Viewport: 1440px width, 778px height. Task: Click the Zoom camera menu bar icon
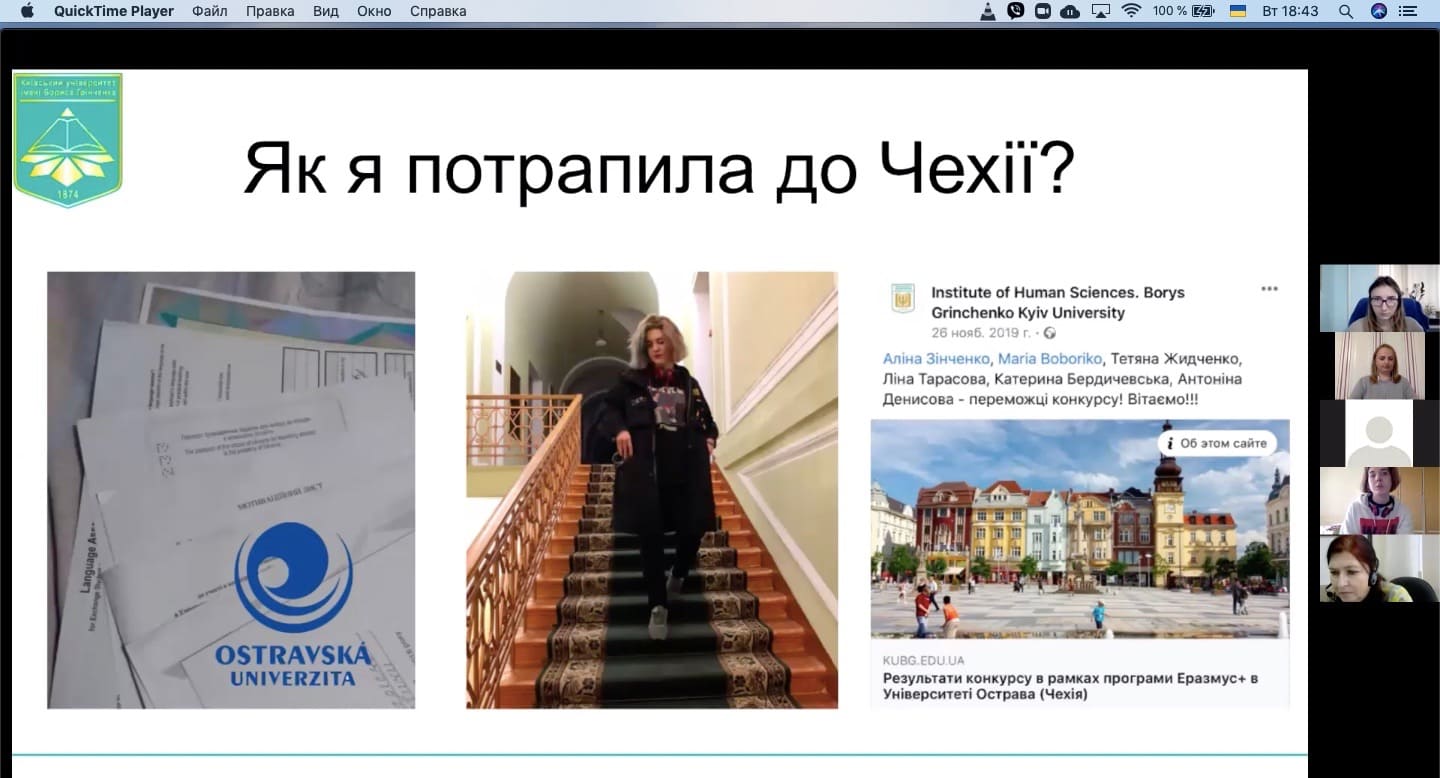click(1043, 11)
